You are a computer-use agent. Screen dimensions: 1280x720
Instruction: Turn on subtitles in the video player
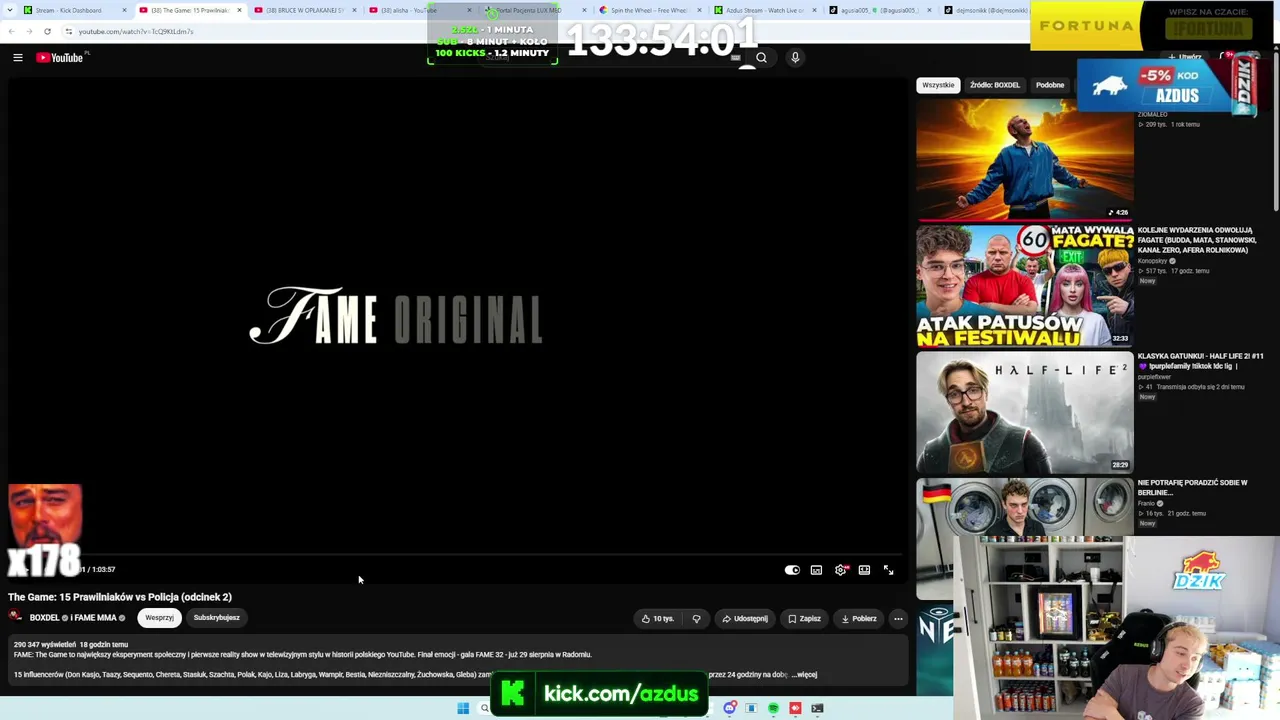pyautogui.click(x=816, y=570)
